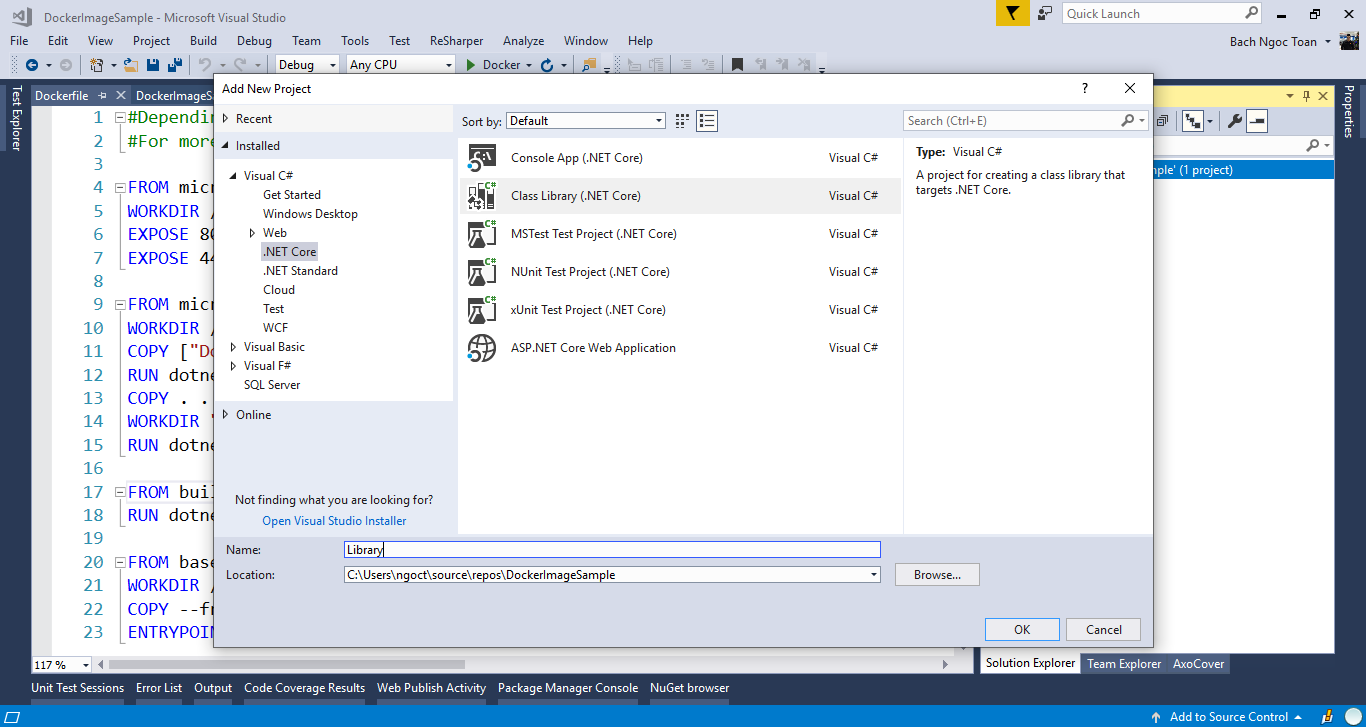Open Solution Explorer properties wrench icon
The image size is (1366, 727).
click(1234, 121)
